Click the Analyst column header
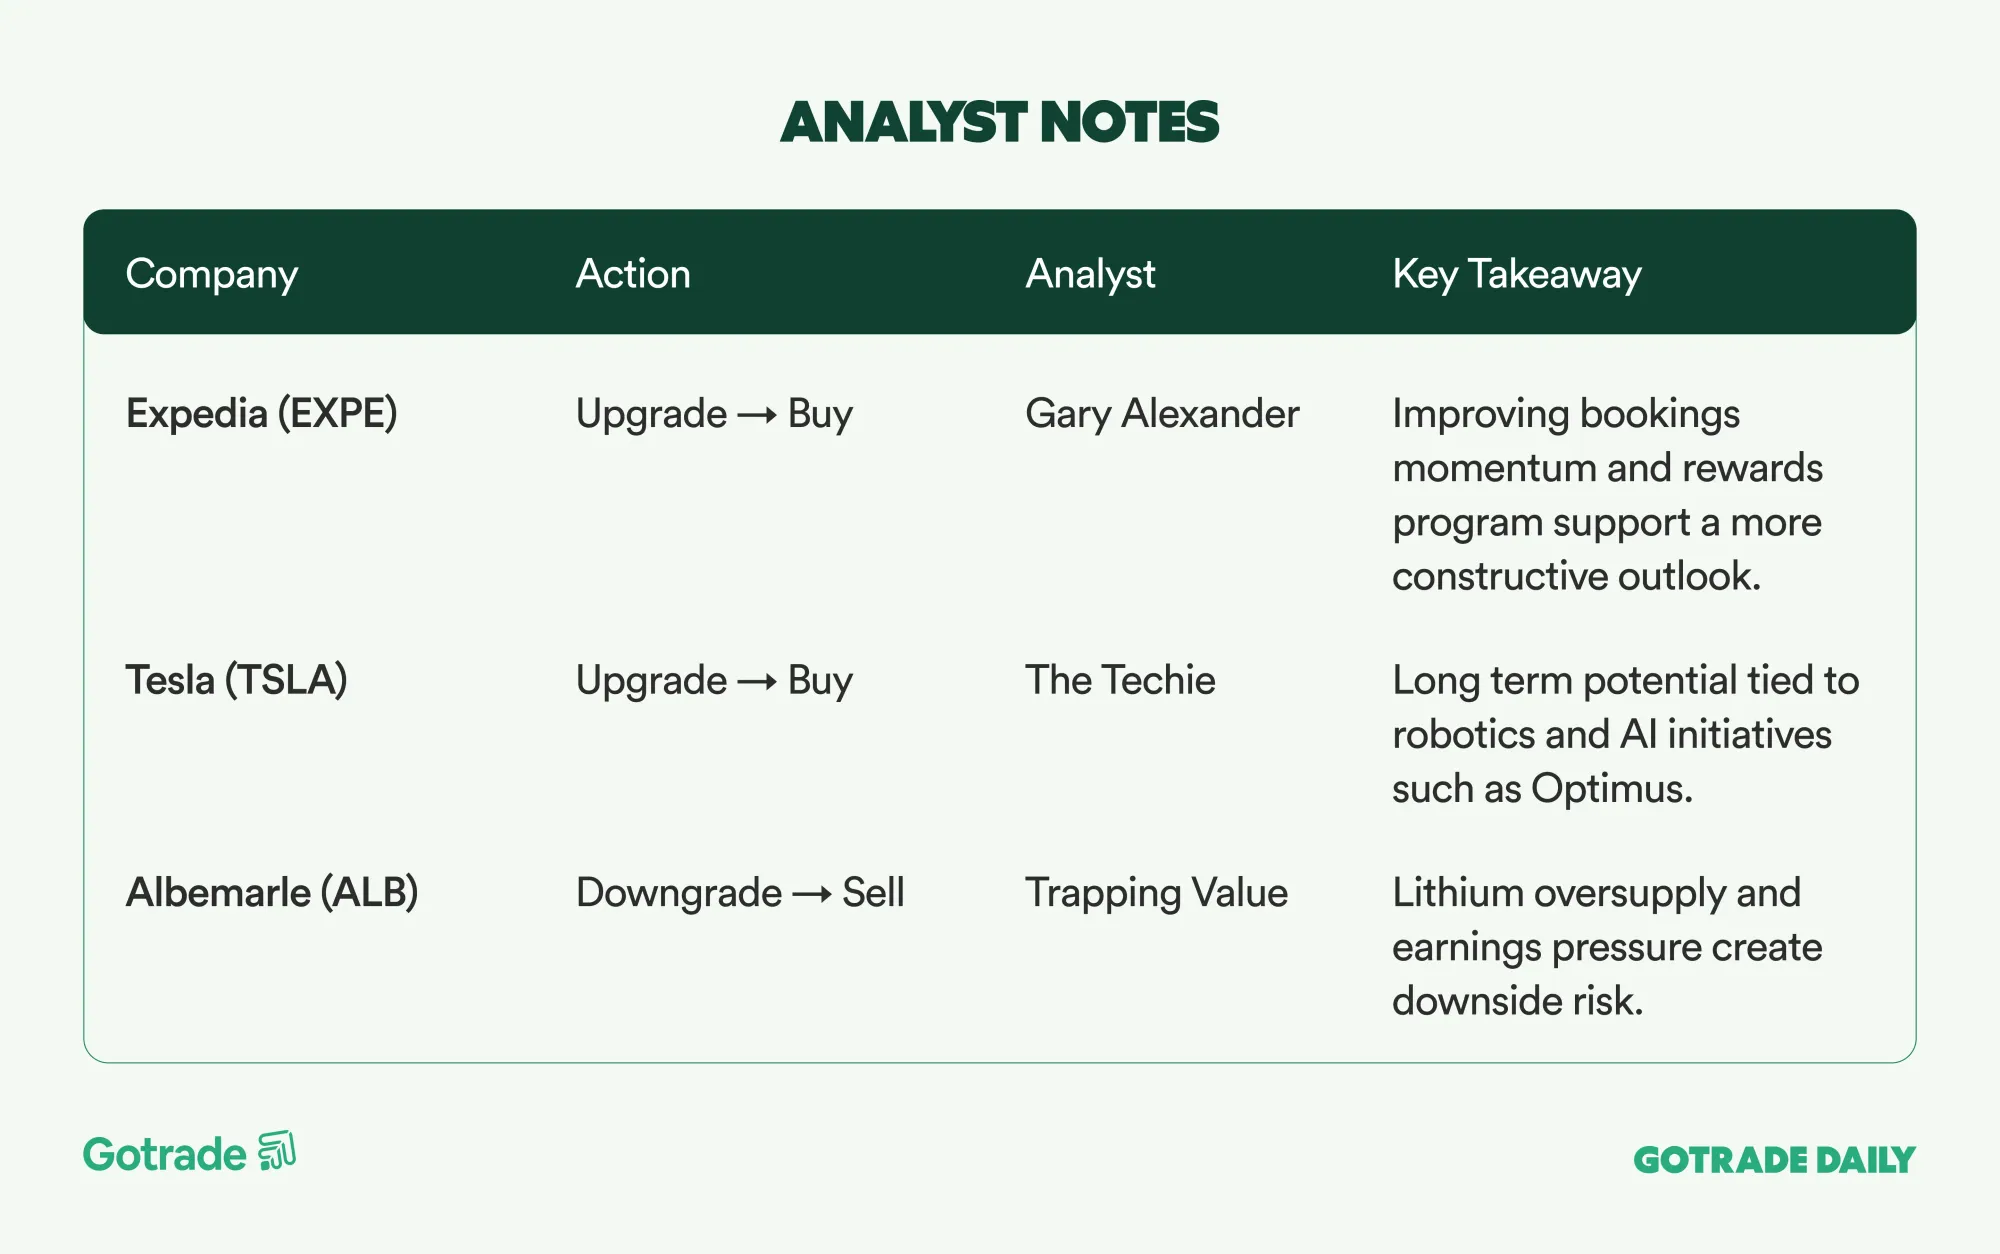 [x=1090, y=274]
